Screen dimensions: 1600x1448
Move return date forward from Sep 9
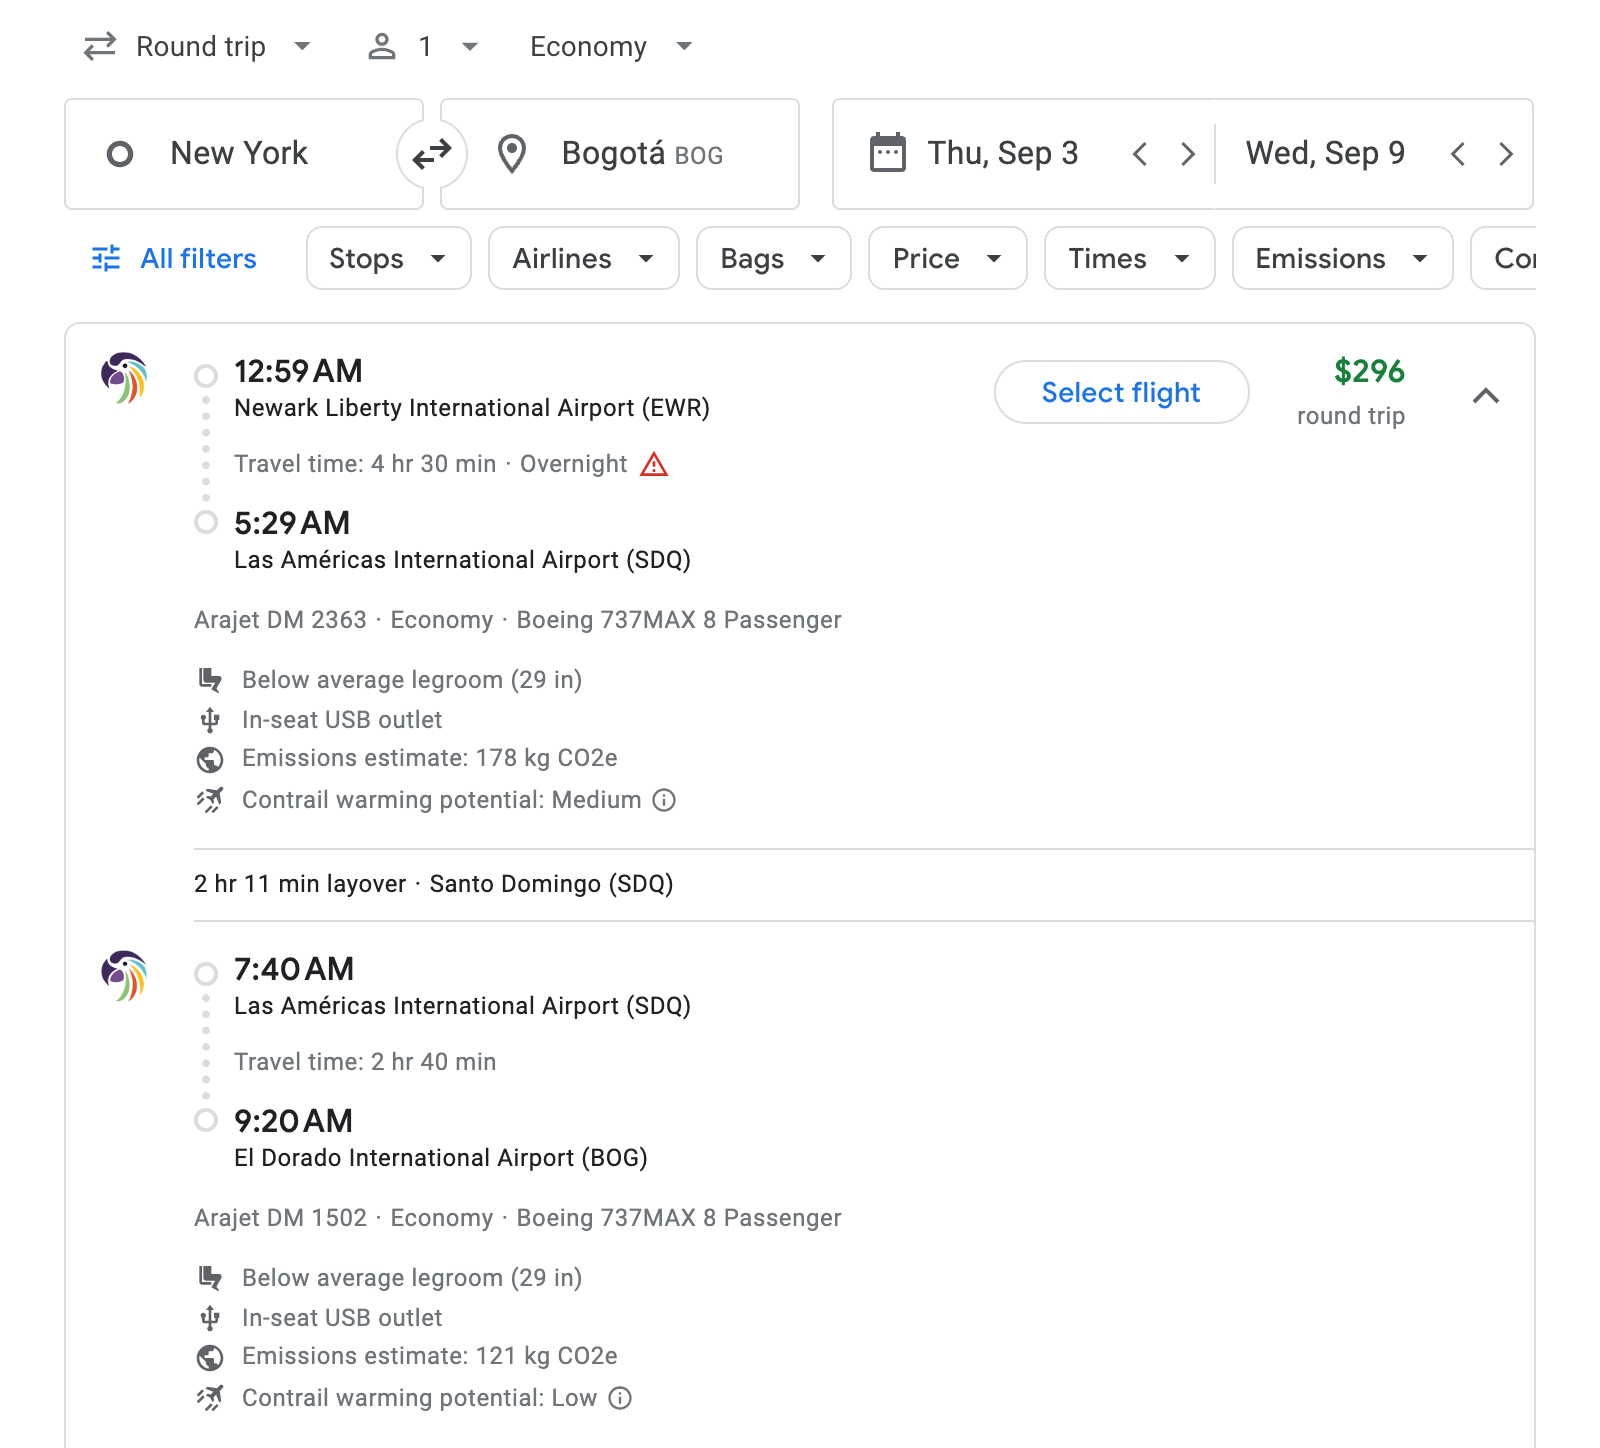(1505, 154)
